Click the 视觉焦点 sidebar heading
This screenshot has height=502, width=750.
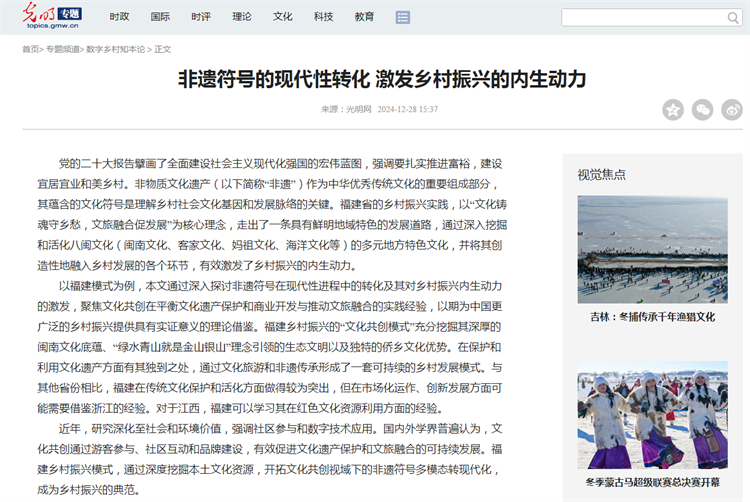pos(601,175)
